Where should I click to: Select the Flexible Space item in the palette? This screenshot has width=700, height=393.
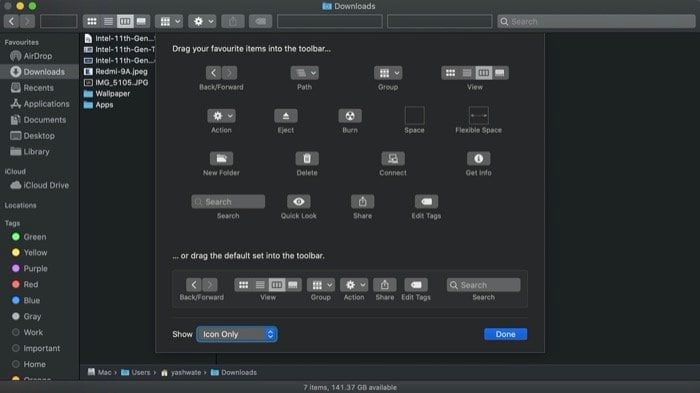click(x=479, y=115)
